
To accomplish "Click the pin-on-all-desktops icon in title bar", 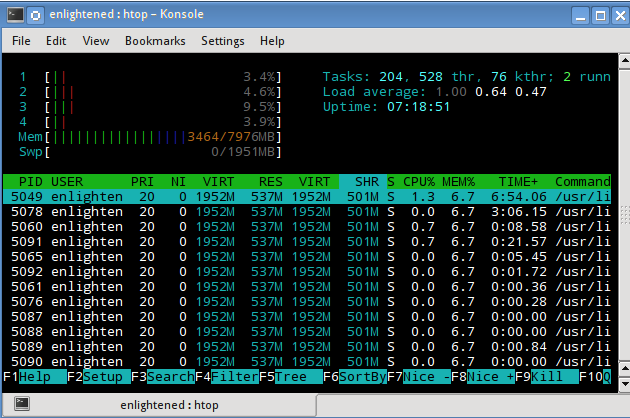I will click(35, 15).
